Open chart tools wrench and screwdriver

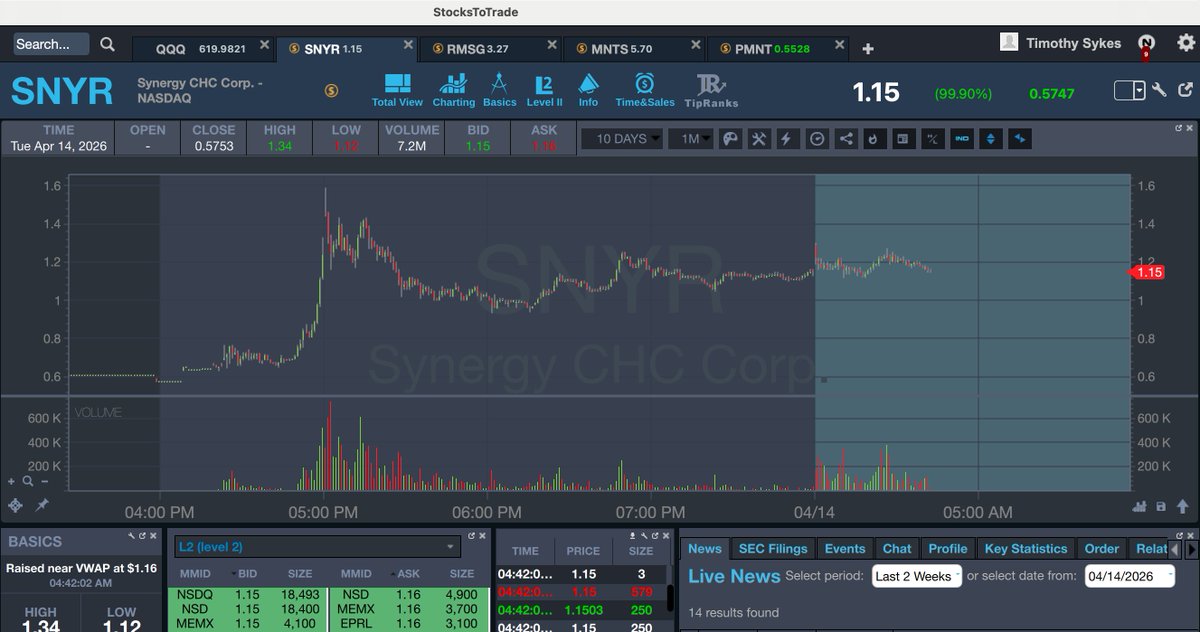(x=758, y=139)
